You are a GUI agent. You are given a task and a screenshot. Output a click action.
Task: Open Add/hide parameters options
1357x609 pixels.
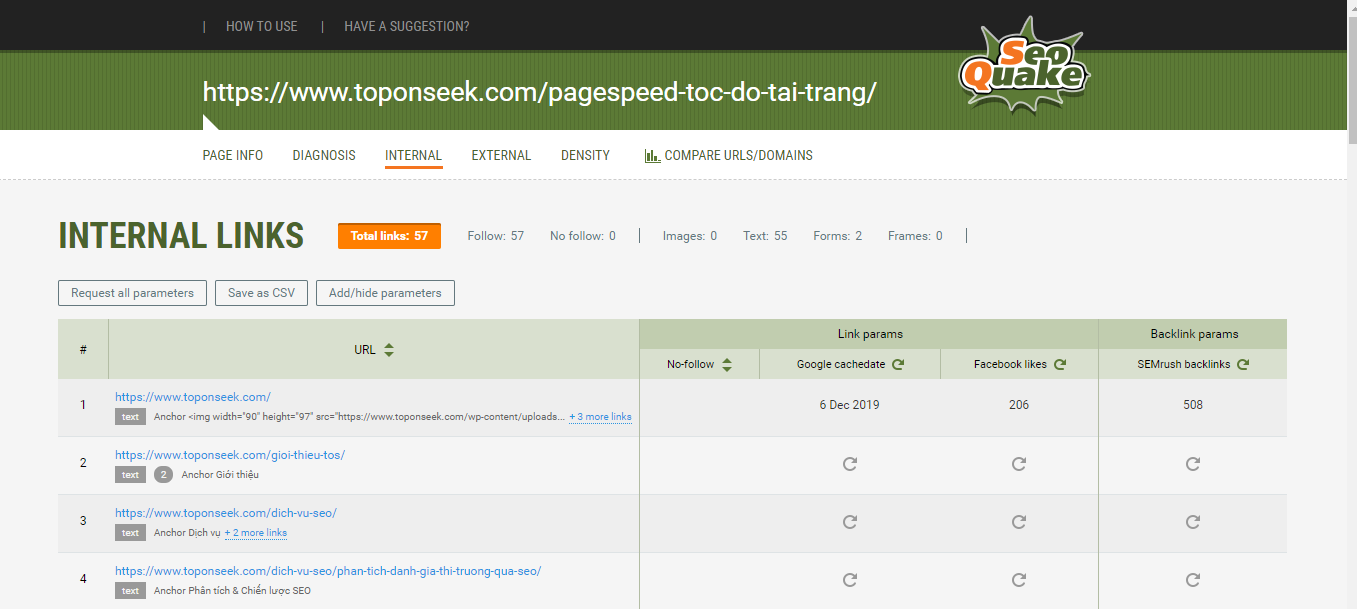point(385,293)
